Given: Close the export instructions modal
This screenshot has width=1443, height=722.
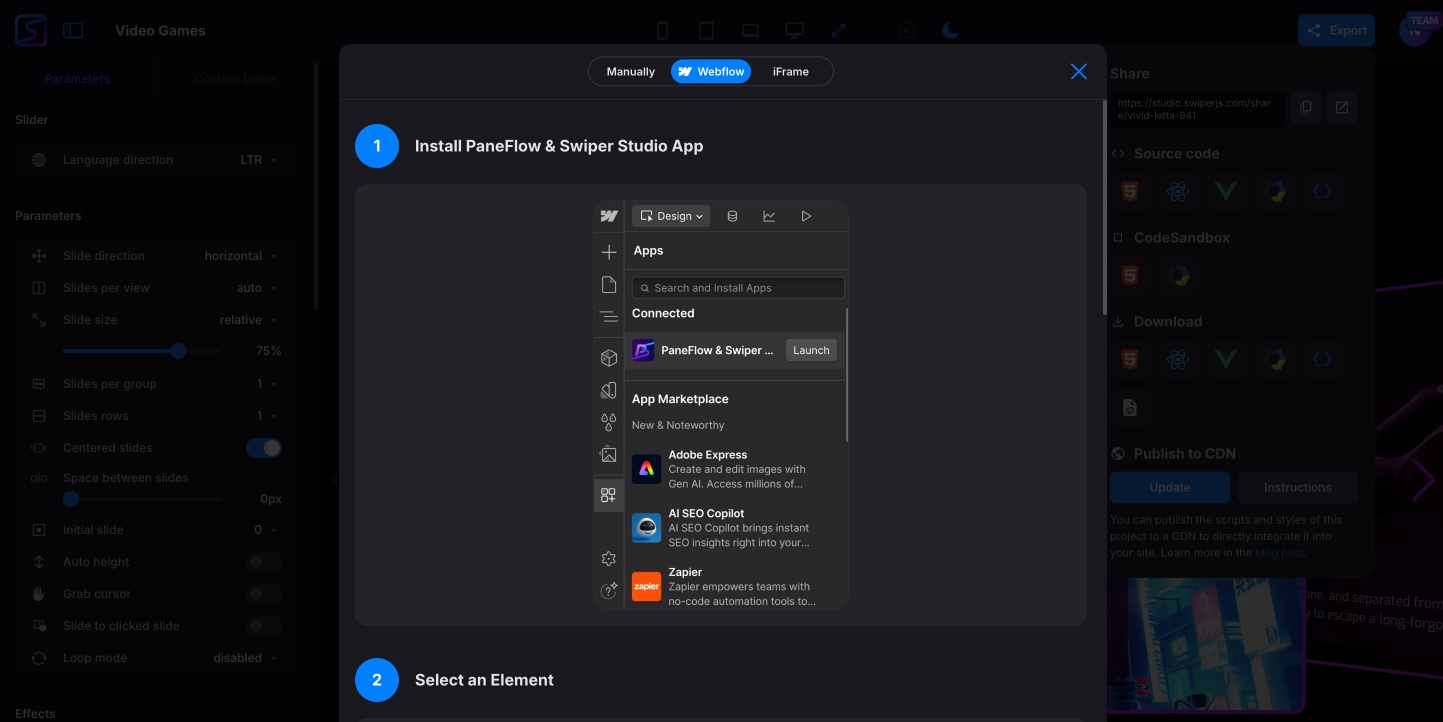Looking at the screenshot, I should [1078, 71].
